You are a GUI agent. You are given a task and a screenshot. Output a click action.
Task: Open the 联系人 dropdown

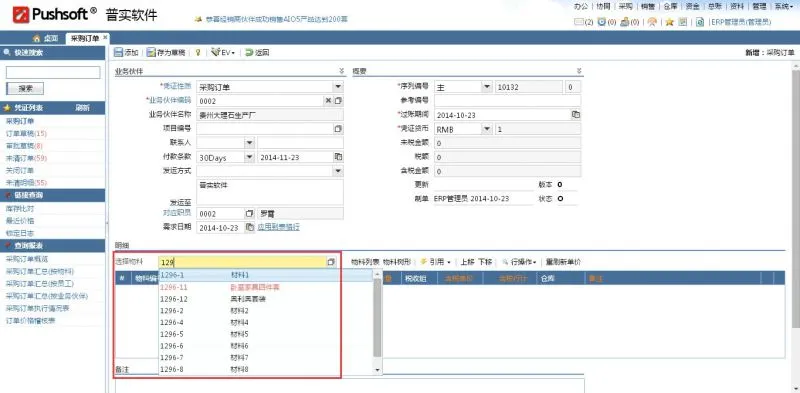click(x=249, y=143)
